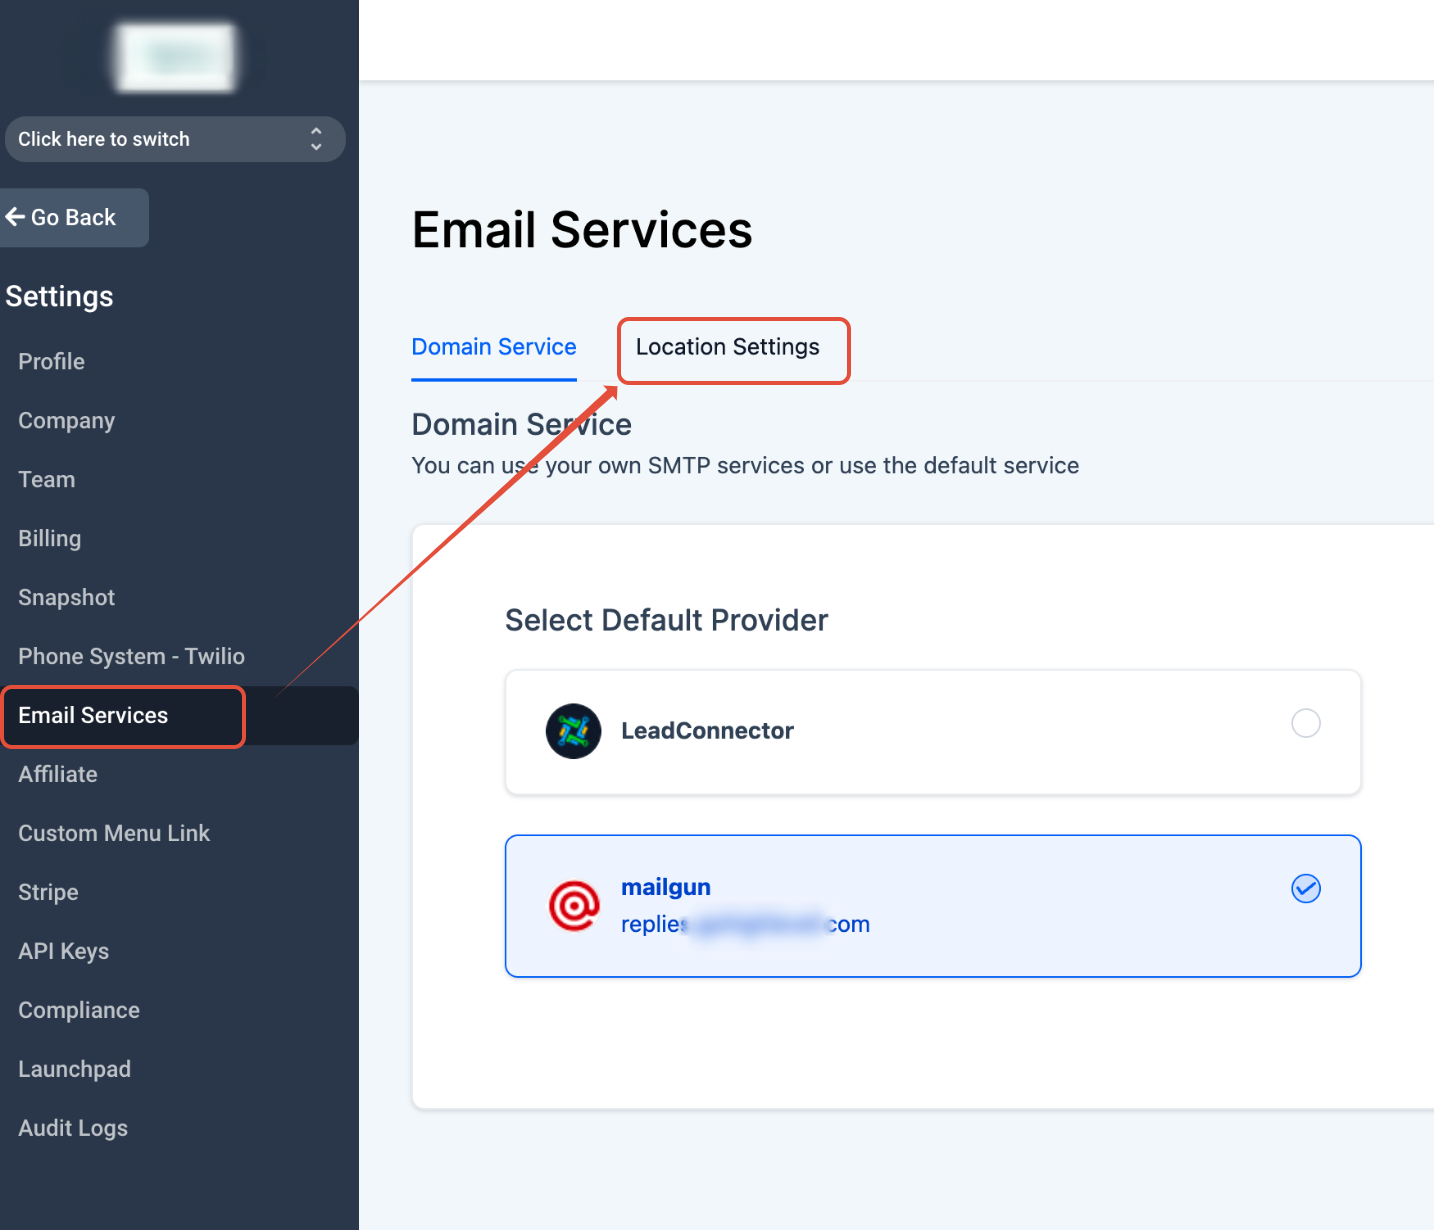Open the Domain Service tab
1434x1230 pixels.
(493, 347)
